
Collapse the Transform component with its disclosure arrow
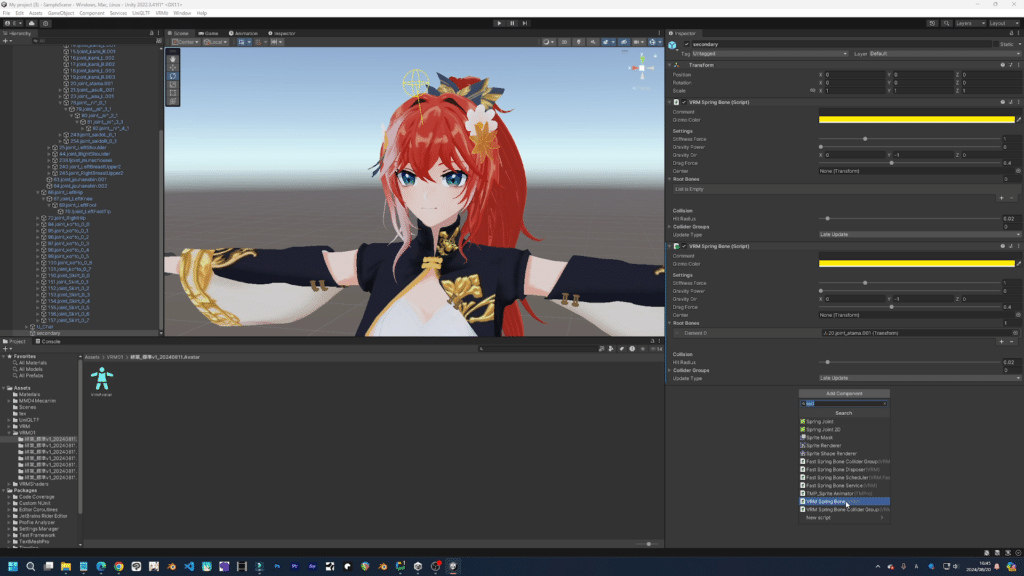671,64
